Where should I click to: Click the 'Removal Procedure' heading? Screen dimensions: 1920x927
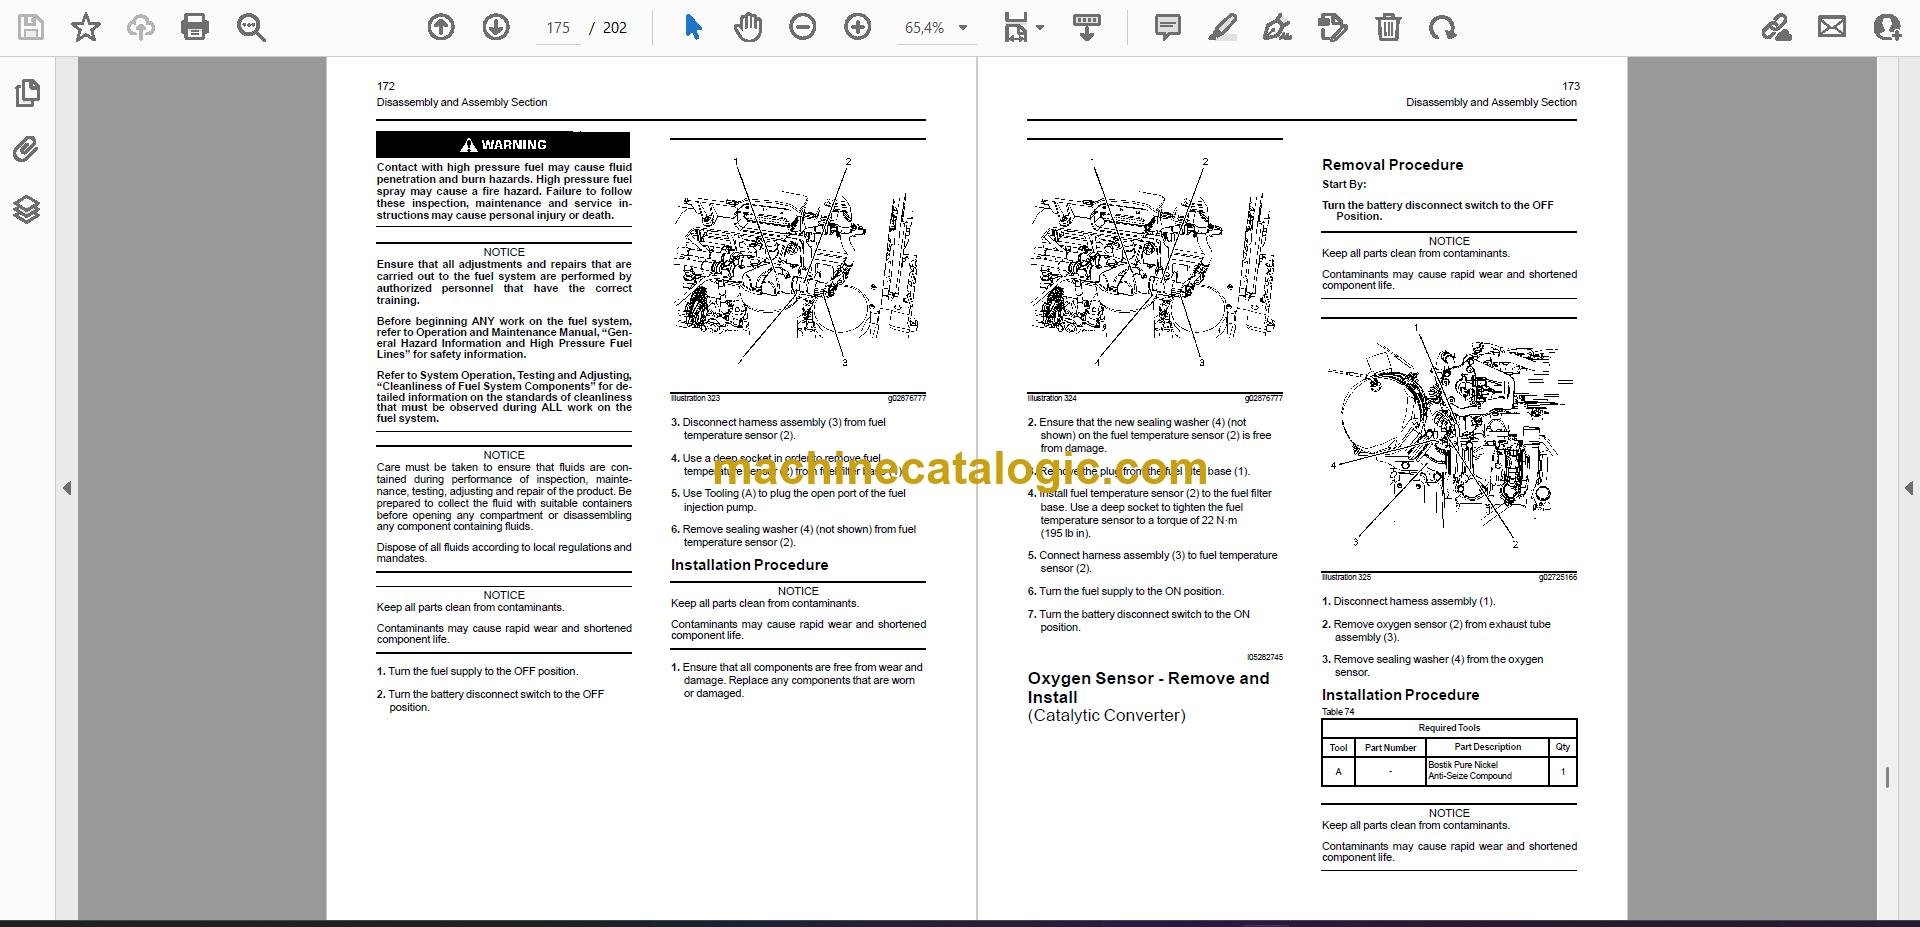pyautogui.click(x=1392, y=165)
